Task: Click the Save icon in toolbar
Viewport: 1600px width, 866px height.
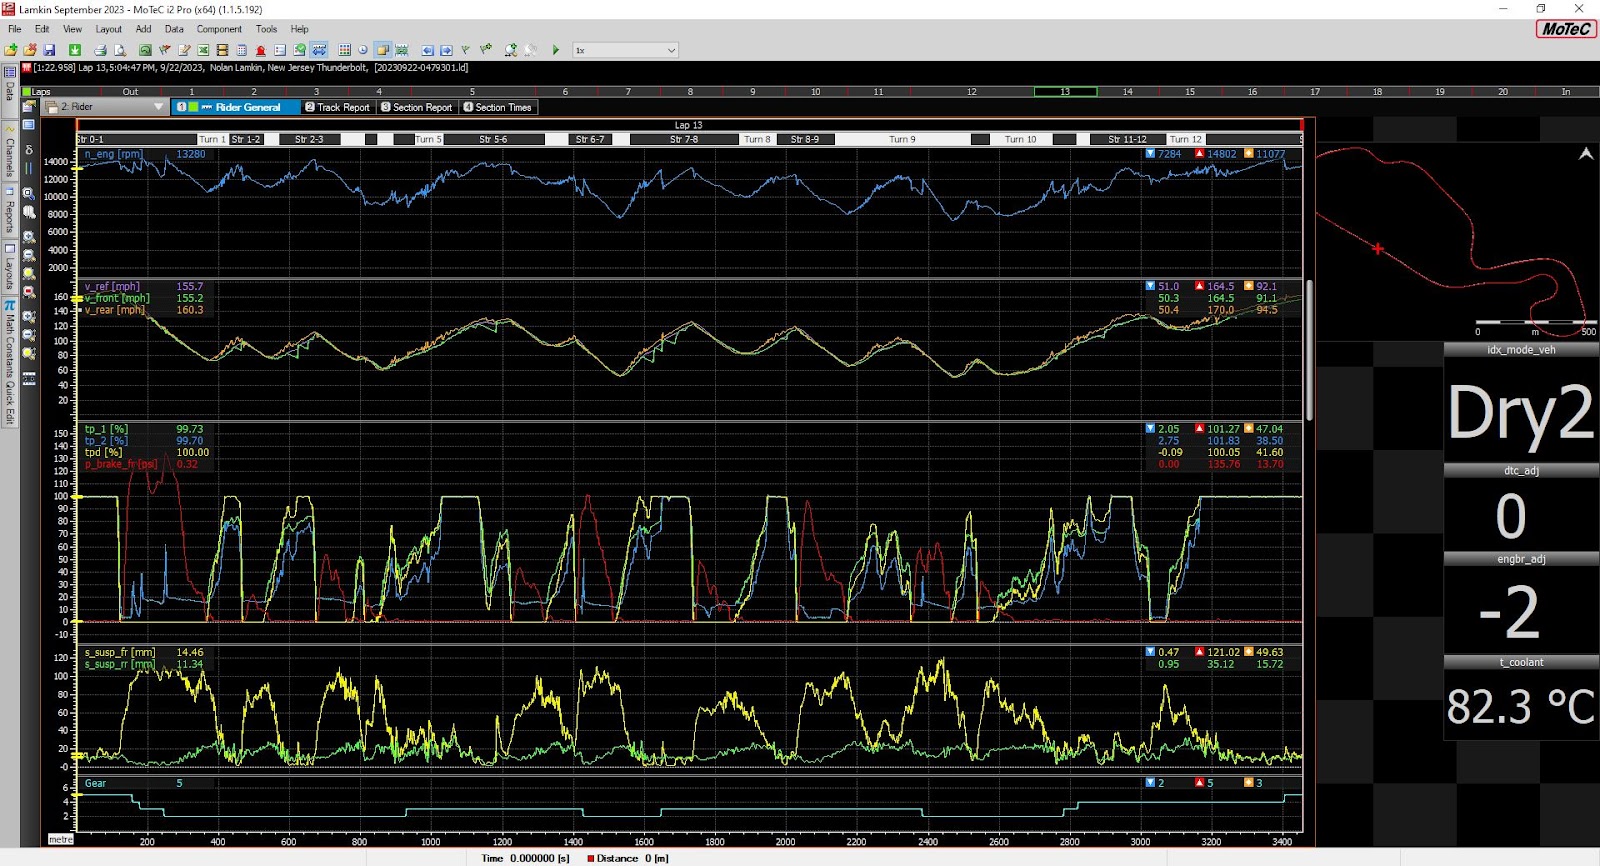Action: (49, 50)
